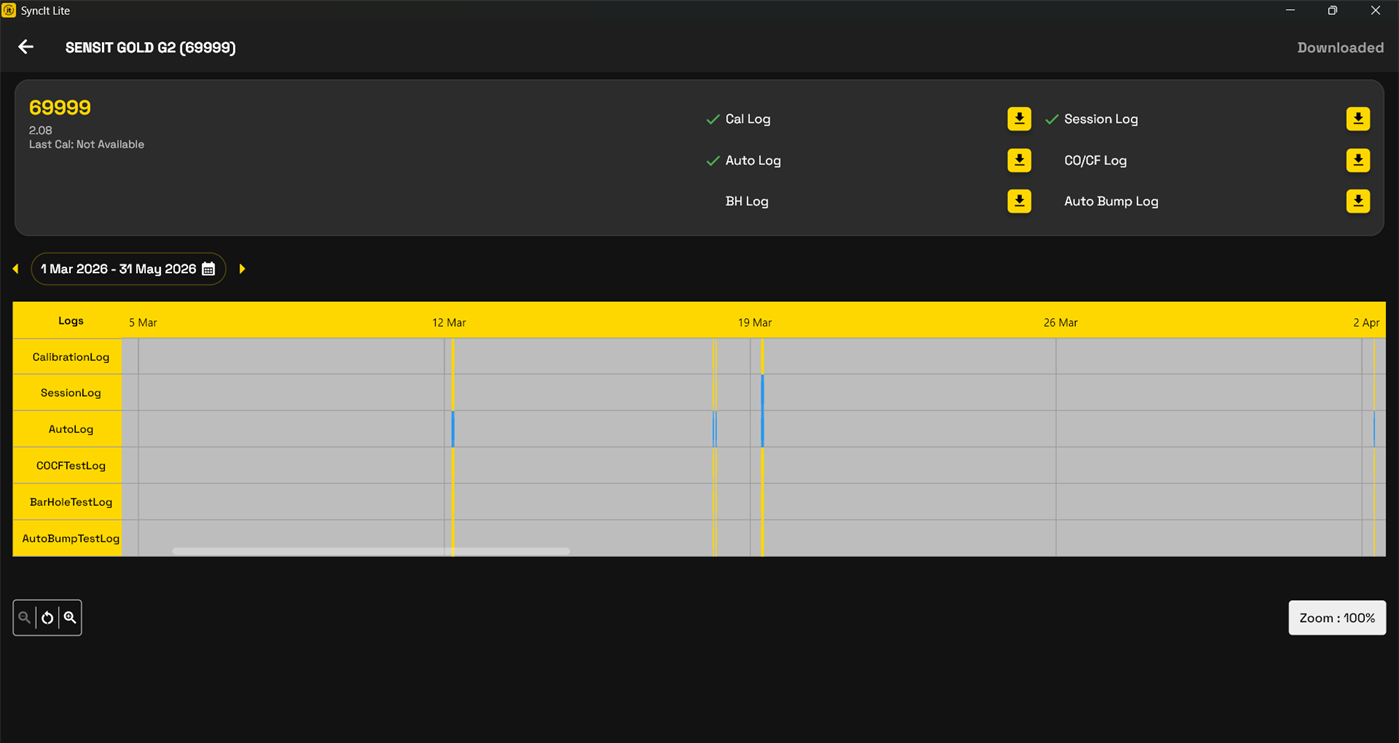Viewport: 1399px width, 743px height.
Task: Click the 26 Mar date header
Action: pyautogui.click(x=1061, y=322)
